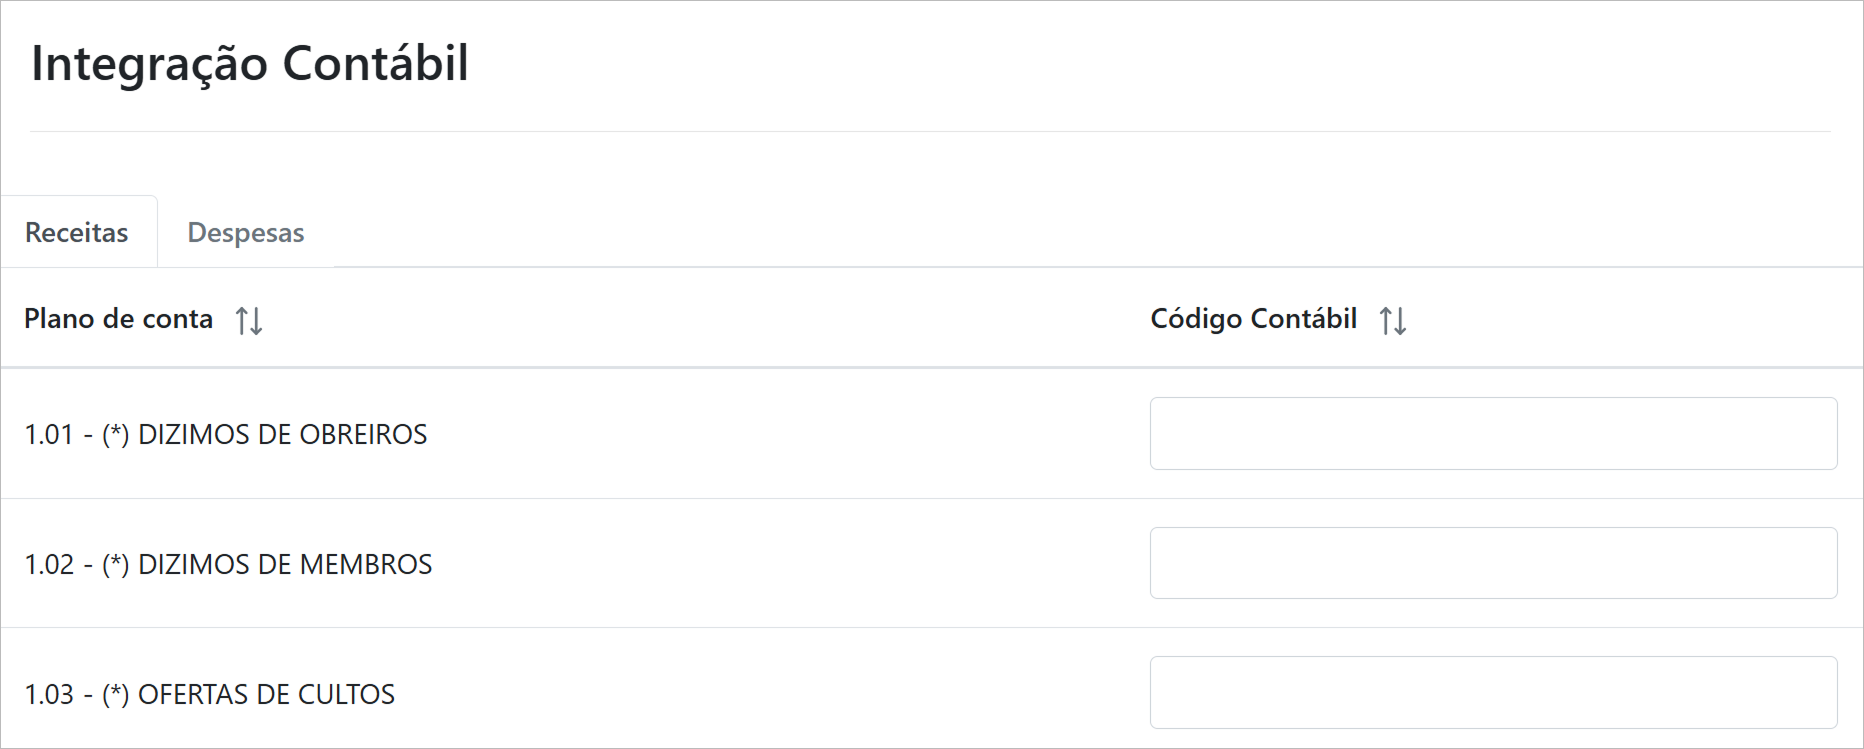Open the Despesas tab
The width and height of the screenshot is (1864, 749).
(246, 233)
